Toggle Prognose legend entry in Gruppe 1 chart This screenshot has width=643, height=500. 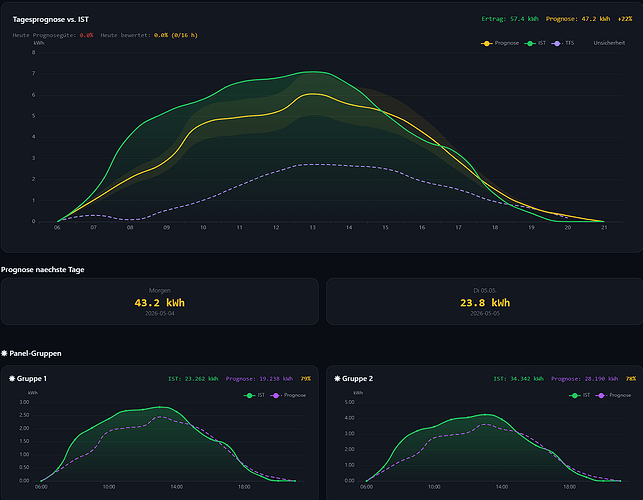click(x=288, y=395)
